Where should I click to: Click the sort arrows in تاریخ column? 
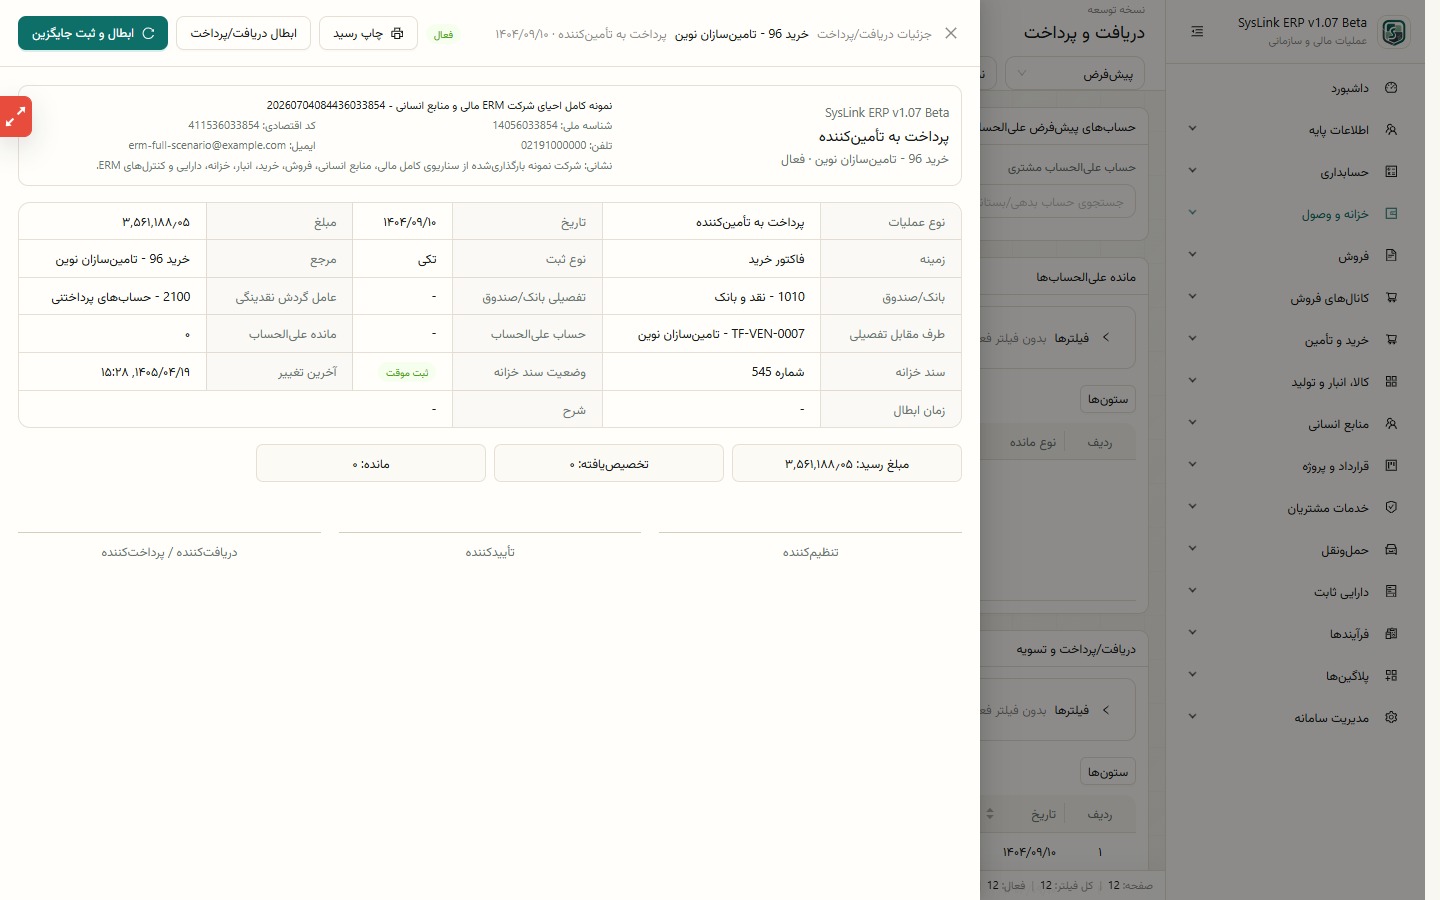click(990, 814)
